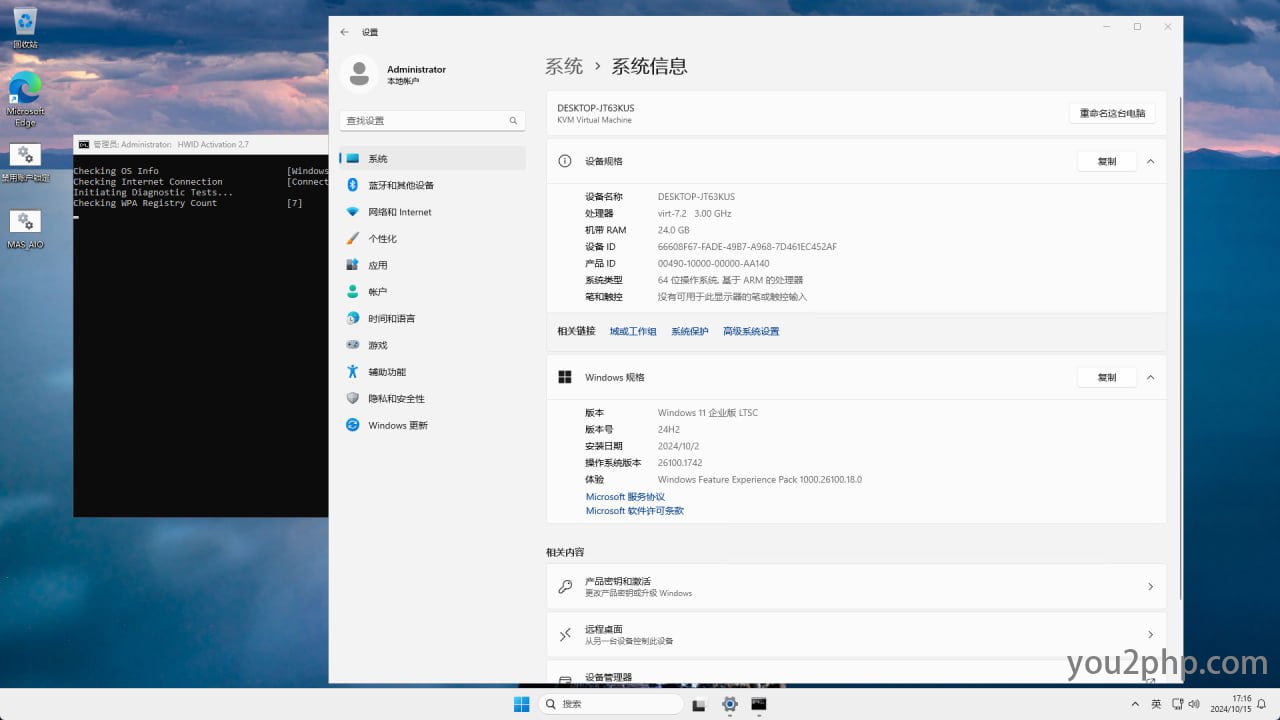This screenshot has height=720, width=1280.
Task: Click the HWID Activation 2.7 window title
Action: [x=172, y=144]
